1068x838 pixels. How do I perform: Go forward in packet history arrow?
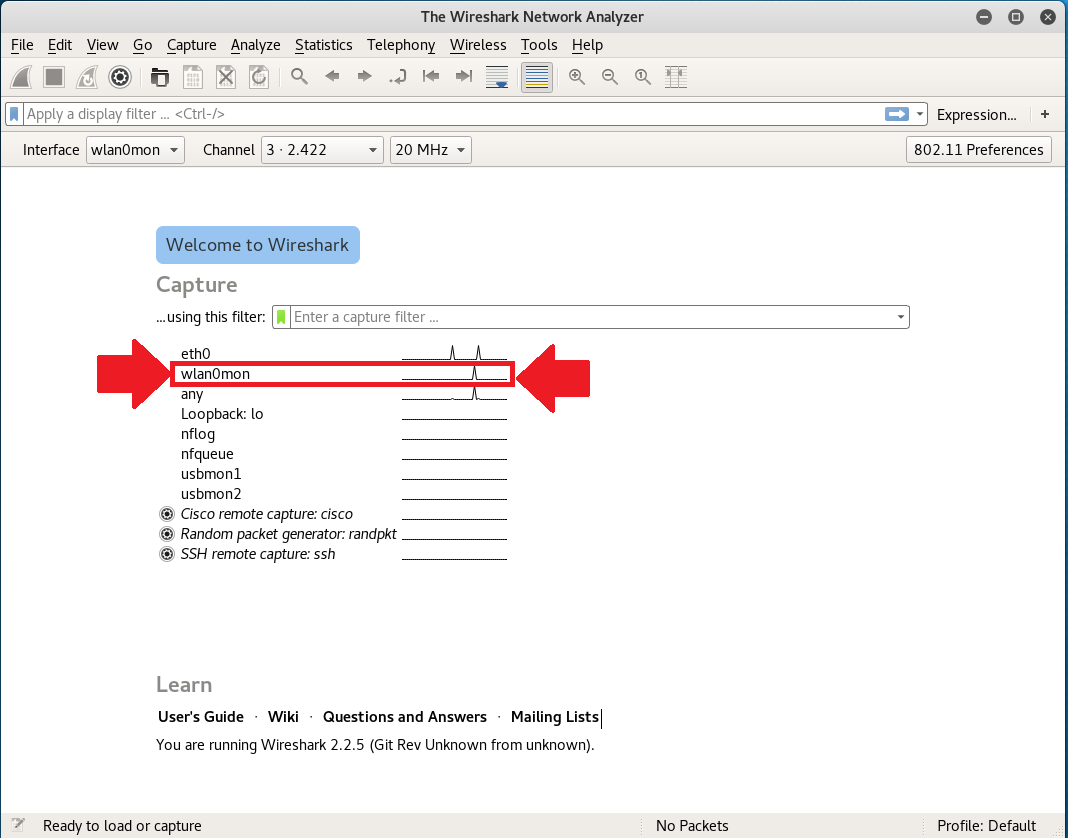tap(364, 76)
